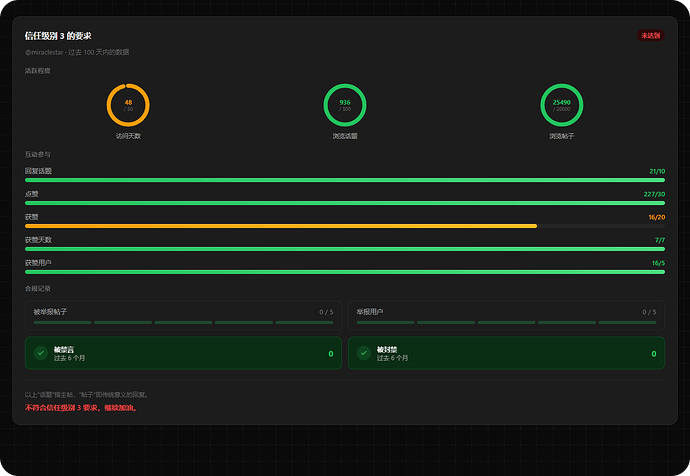Click the orange 获赞 progress bar

(x=345, y=226)
